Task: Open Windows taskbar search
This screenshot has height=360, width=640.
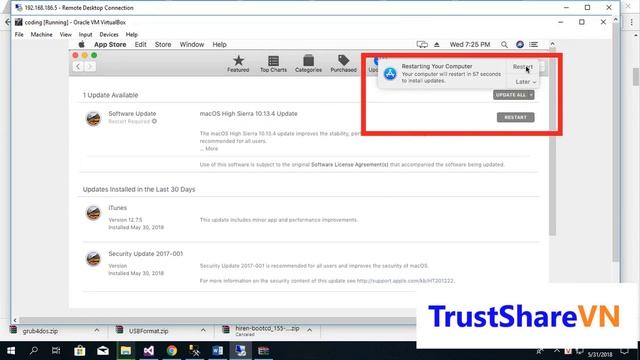Action: coord(34,351)
